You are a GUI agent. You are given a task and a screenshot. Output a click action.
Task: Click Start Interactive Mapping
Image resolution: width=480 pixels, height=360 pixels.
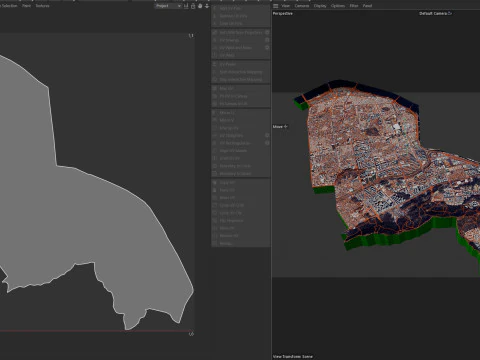[x=241, y=72]
